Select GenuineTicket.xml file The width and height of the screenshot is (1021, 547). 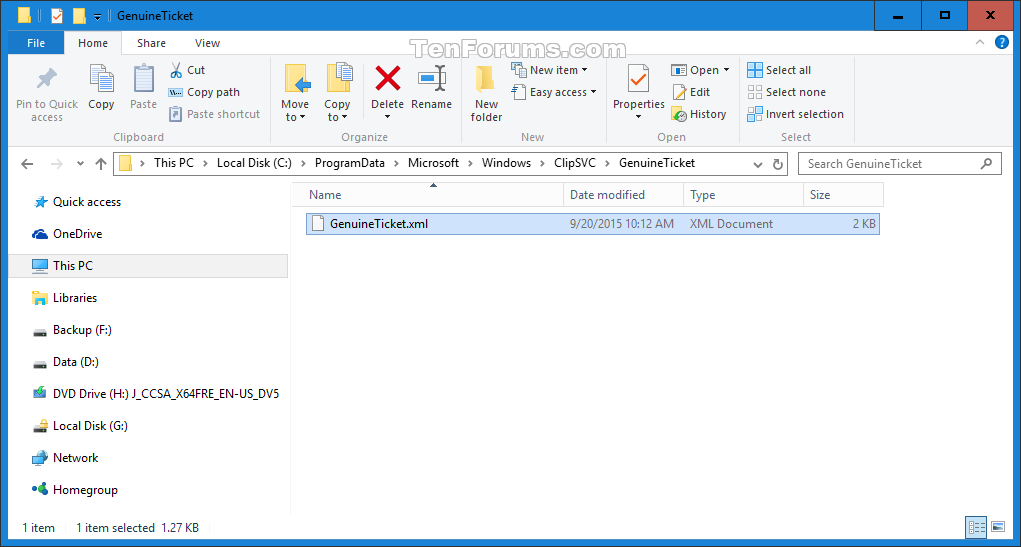point(593,224)
